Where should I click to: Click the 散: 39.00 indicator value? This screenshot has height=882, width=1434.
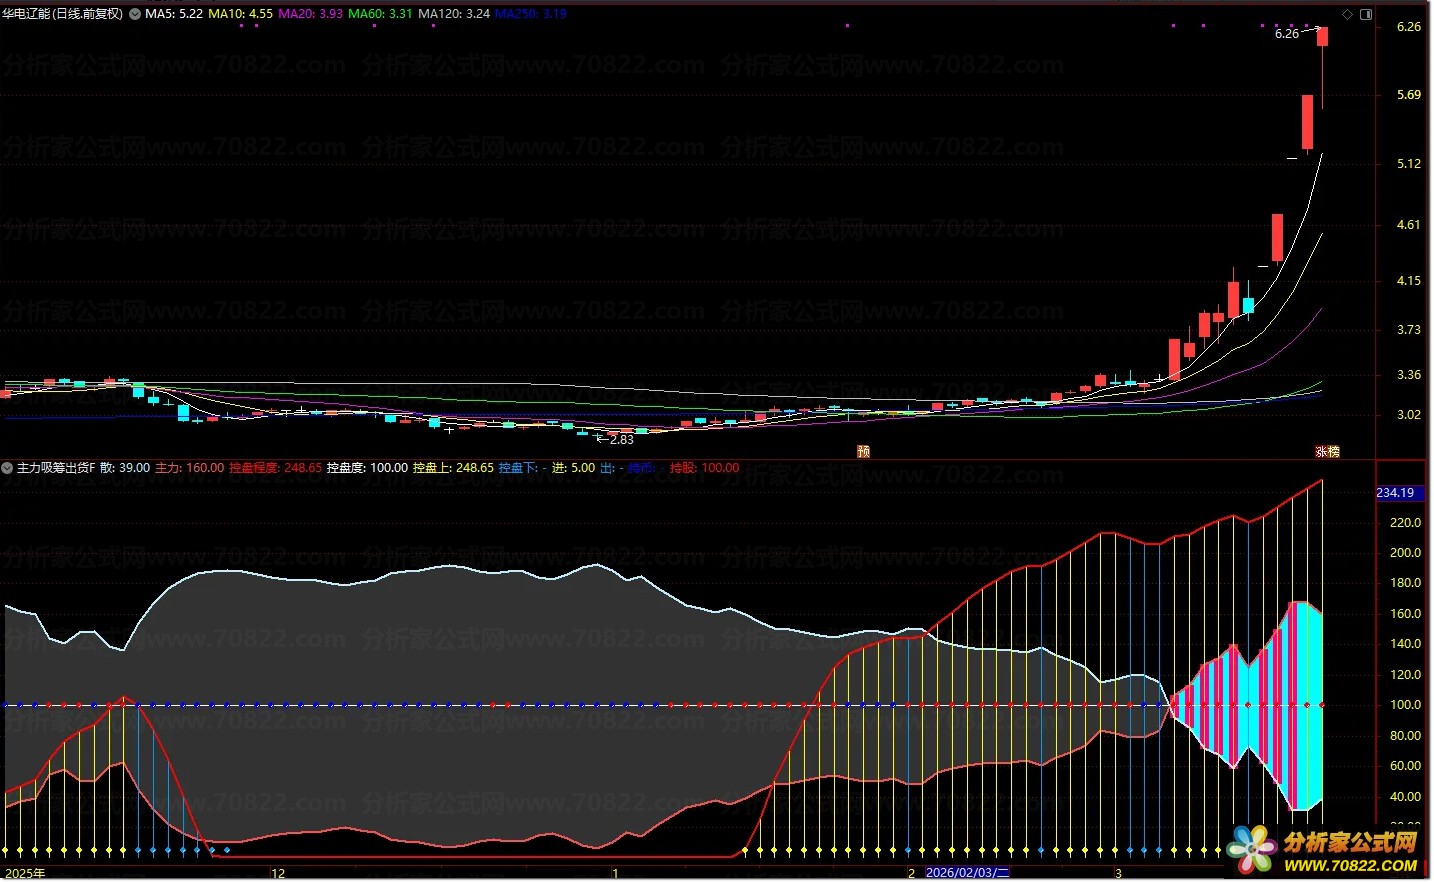(x=125, y=467)
